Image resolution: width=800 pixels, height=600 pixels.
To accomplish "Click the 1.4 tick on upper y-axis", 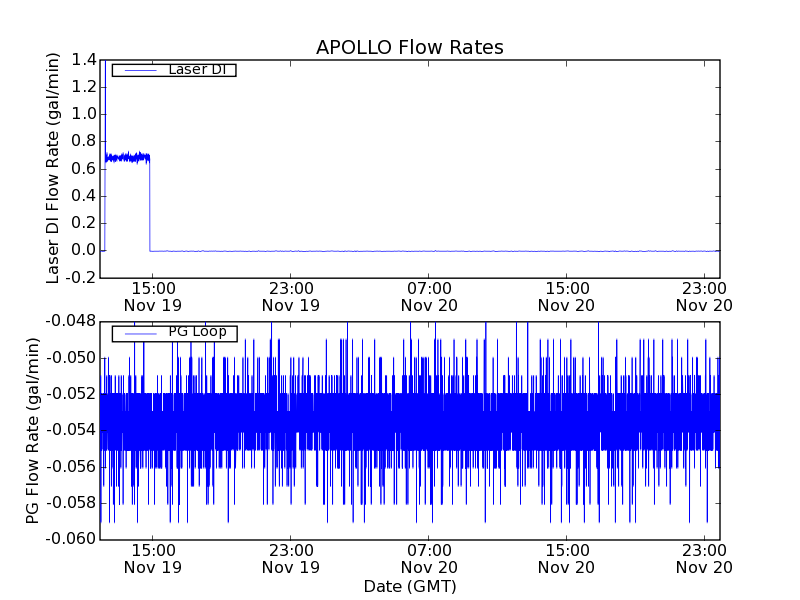I will coord(84,60).
